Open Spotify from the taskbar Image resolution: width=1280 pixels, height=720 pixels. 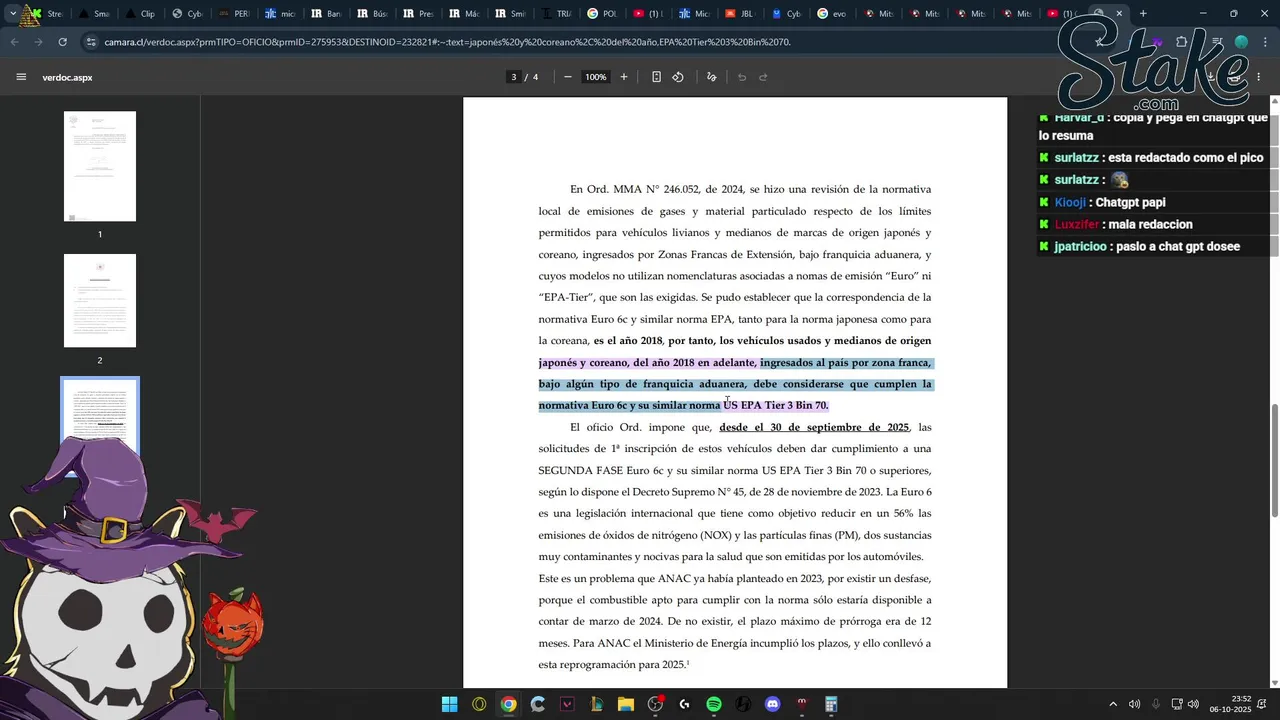[x=714, y=704]
